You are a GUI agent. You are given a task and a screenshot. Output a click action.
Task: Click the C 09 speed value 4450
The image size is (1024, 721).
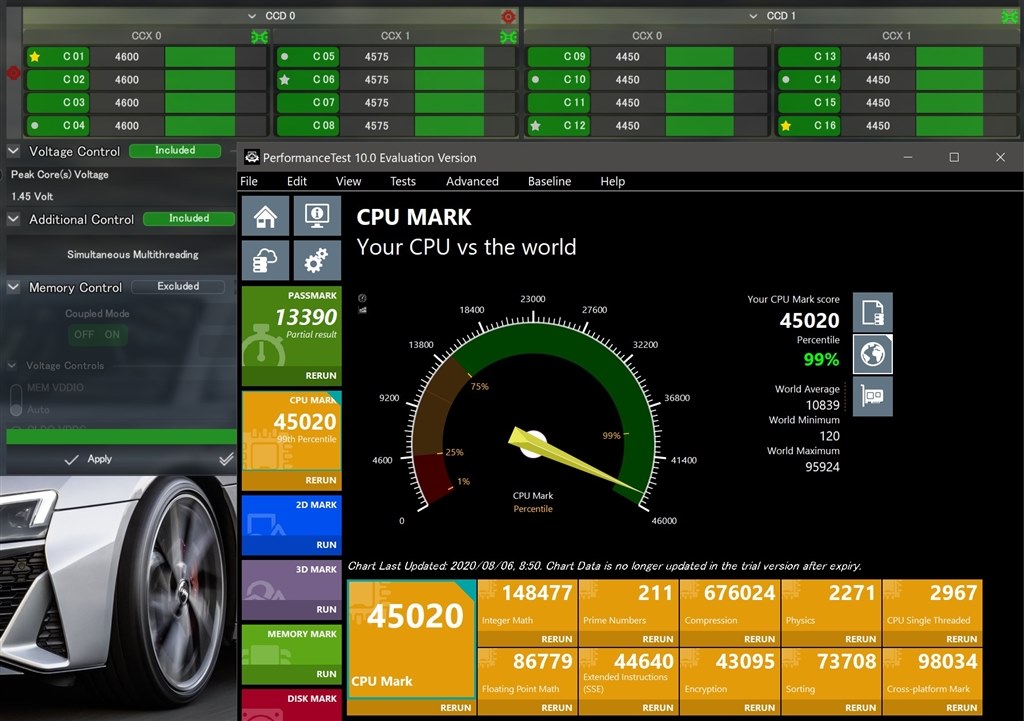point(628,57)
